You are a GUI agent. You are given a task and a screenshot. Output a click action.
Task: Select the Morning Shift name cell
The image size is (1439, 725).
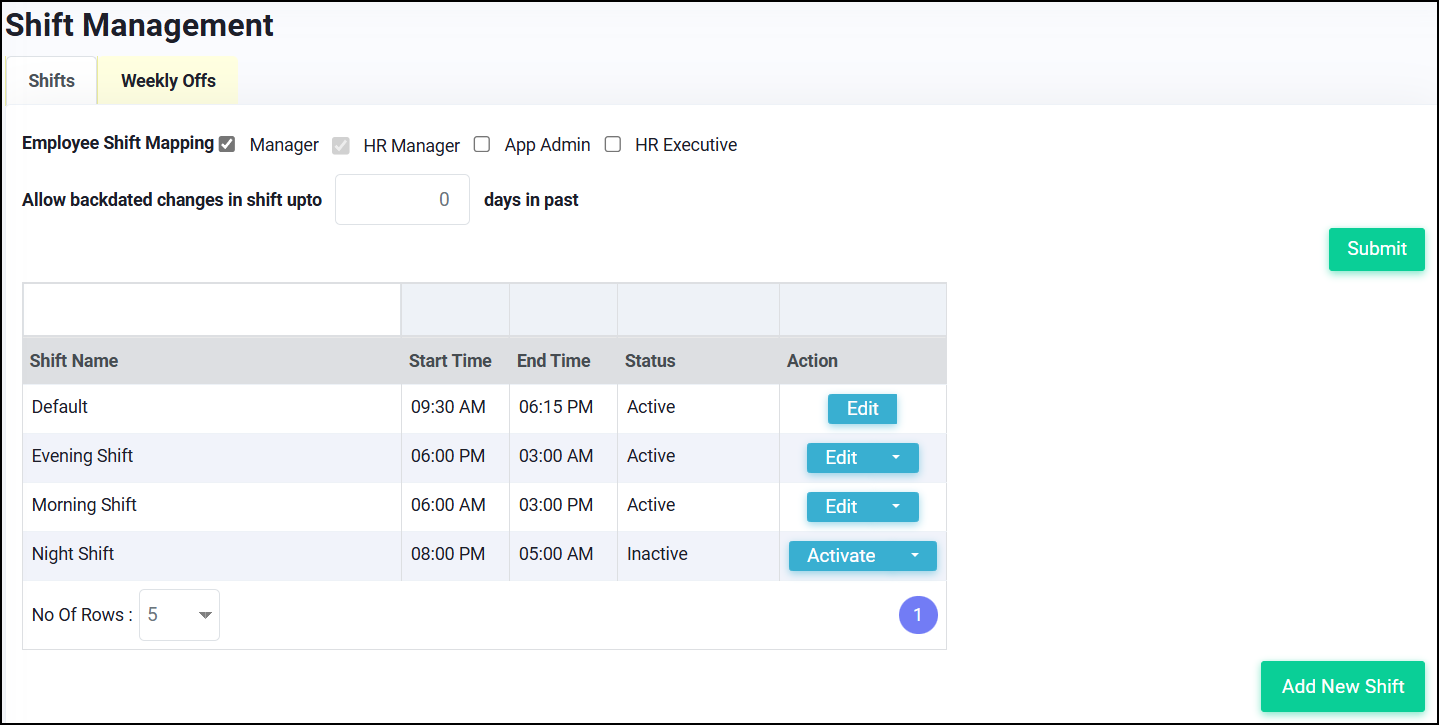tap(212, 506)
